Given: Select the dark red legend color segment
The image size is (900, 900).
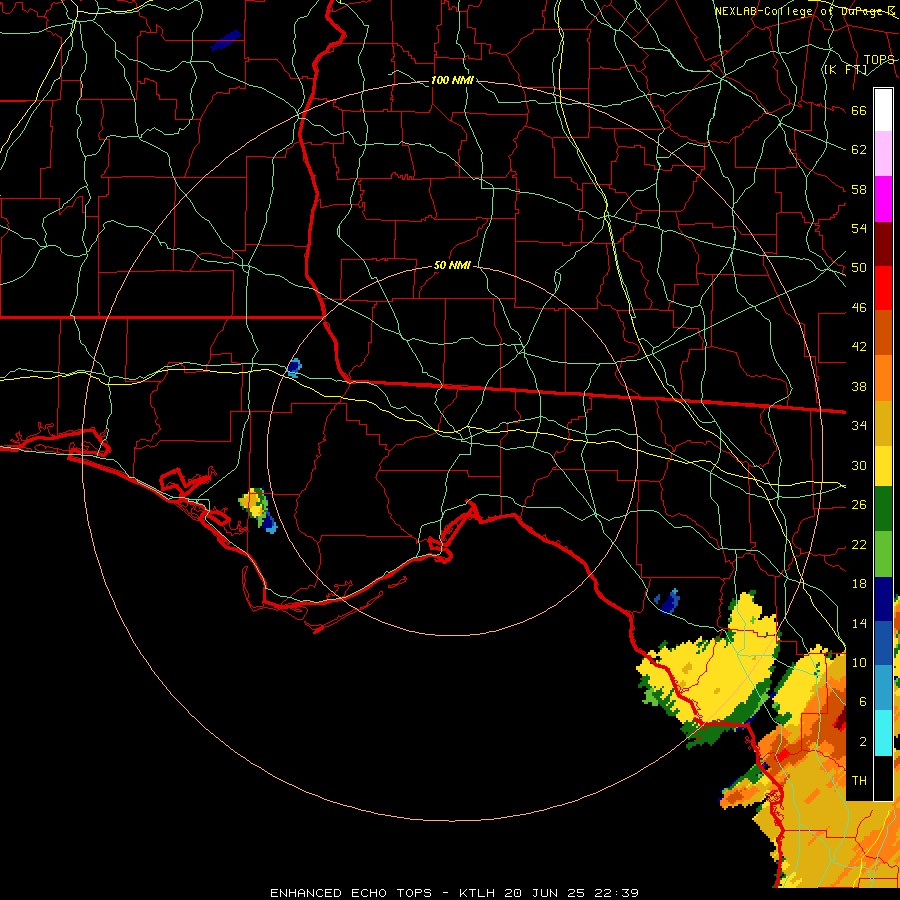Looking at the screenshot, I should point(883,243).
